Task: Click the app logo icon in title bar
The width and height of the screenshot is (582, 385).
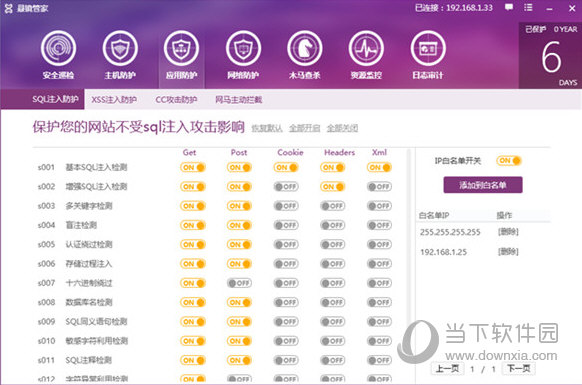Action: 8,8
